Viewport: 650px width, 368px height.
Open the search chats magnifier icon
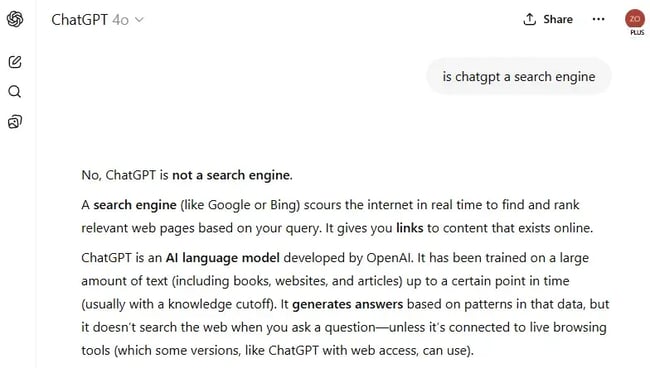point(15,92)
